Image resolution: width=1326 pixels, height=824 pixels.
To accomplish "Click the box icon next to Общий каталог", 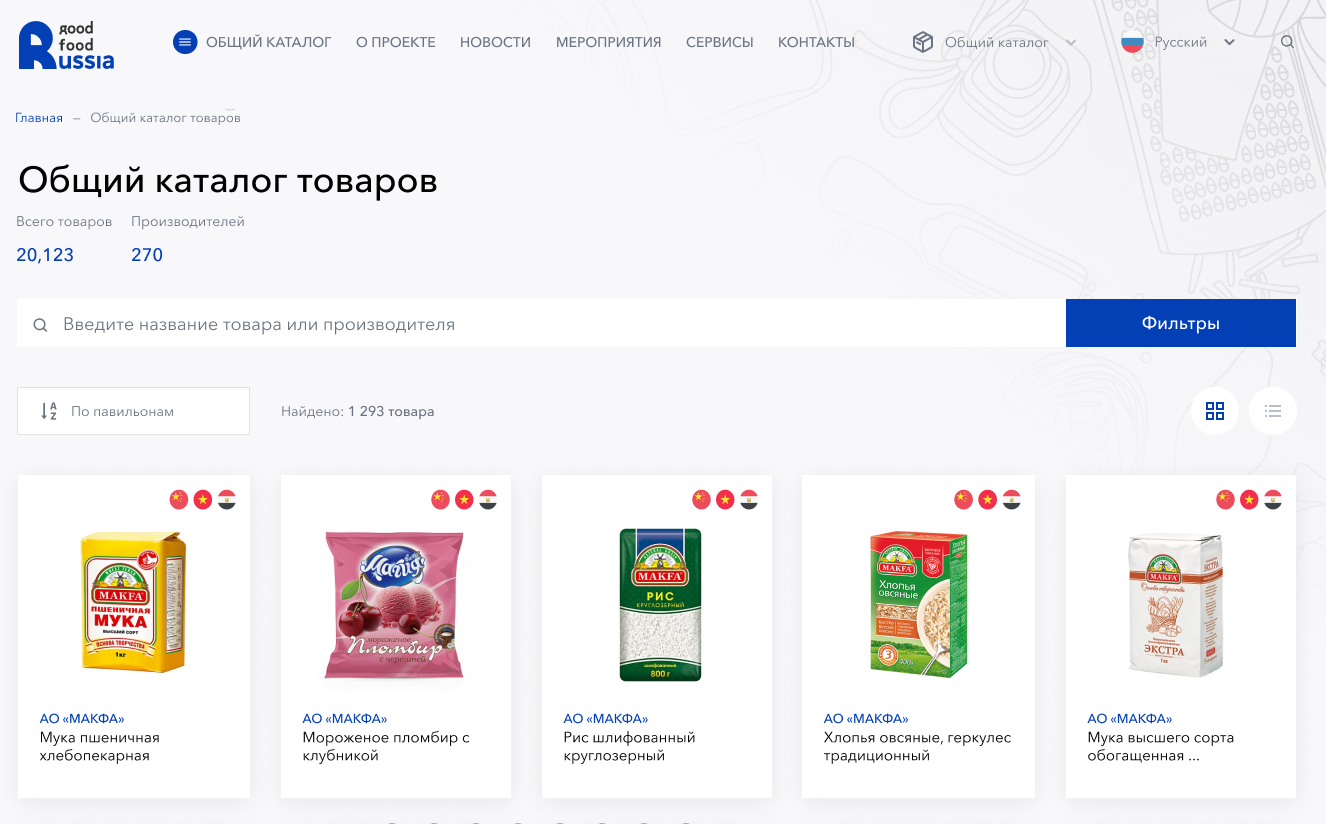I will tap(922, 42).
